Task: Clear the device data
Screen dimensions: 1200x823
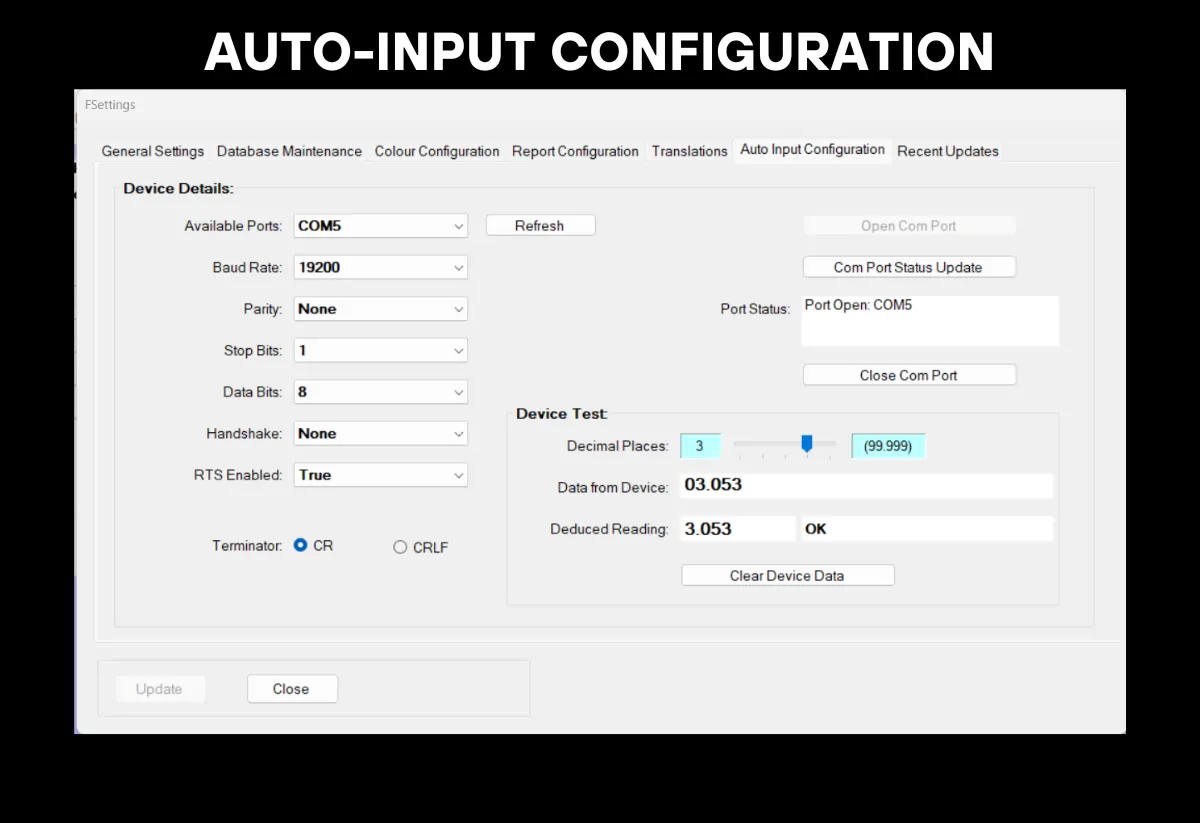Action: click(787, 575)
